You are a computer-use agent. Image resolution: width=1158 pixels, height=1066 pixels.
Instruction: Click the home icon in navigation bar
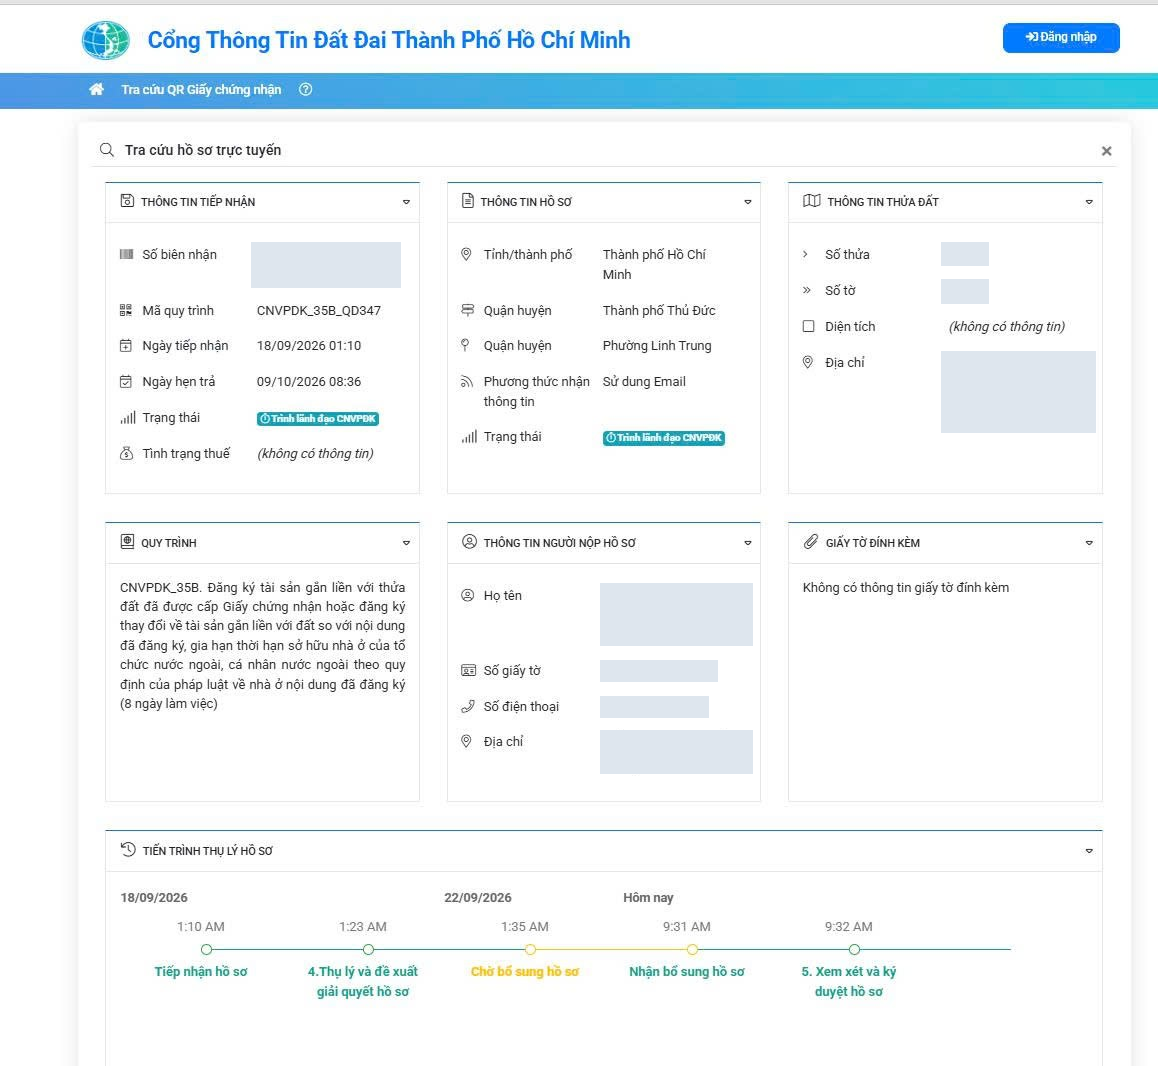pos(96,89)
